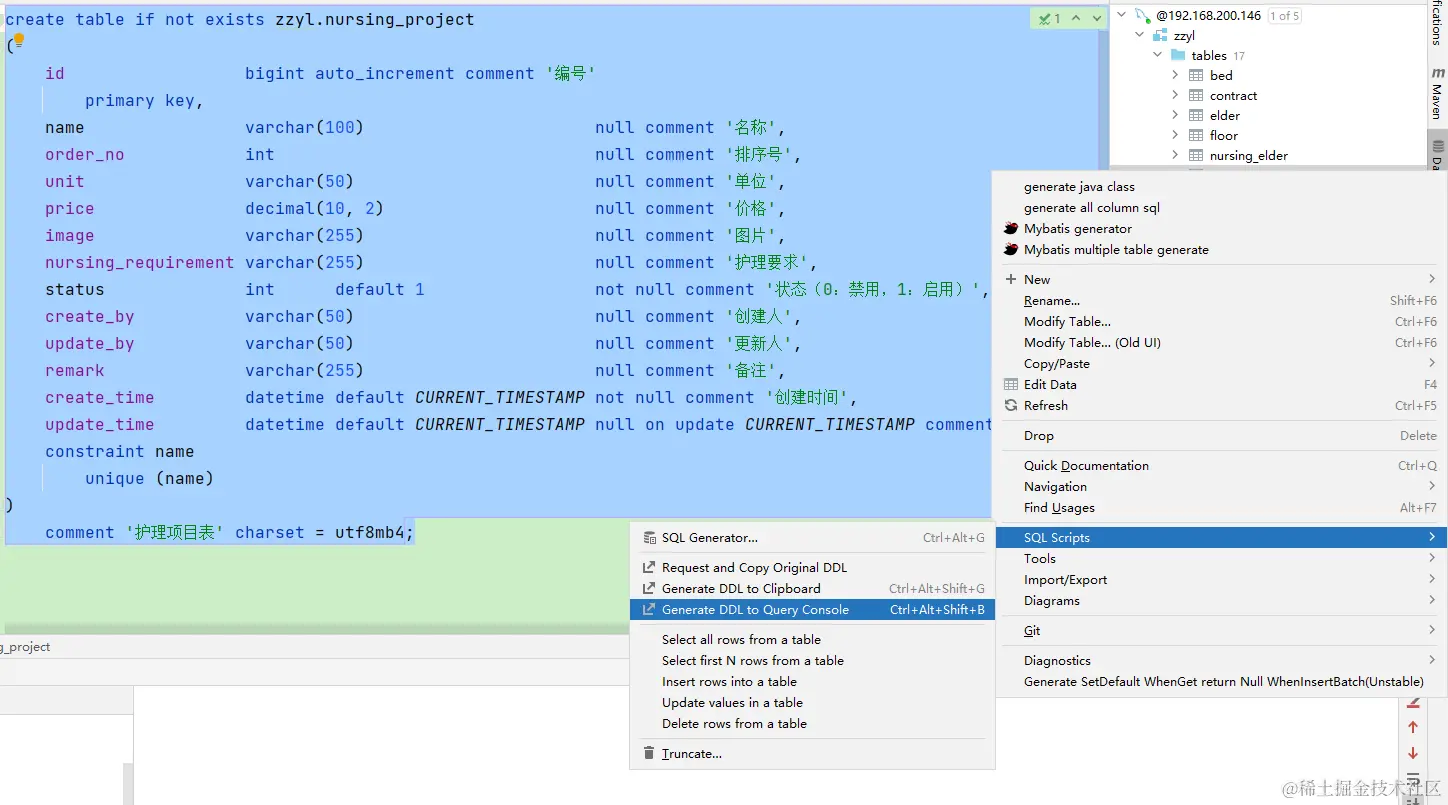Click the Mybatis generator bird icon
The width and height of the screenshot is (1448, 805).
(1011, 229)
